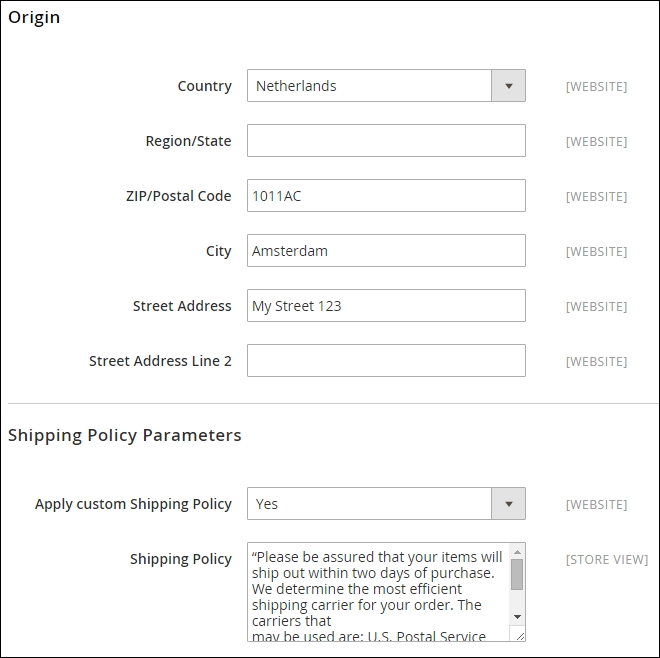The width and height of the screenshot is (660, 658).
Task: Click the Apply custom Shipping Policy label
Action: point(133,504)
